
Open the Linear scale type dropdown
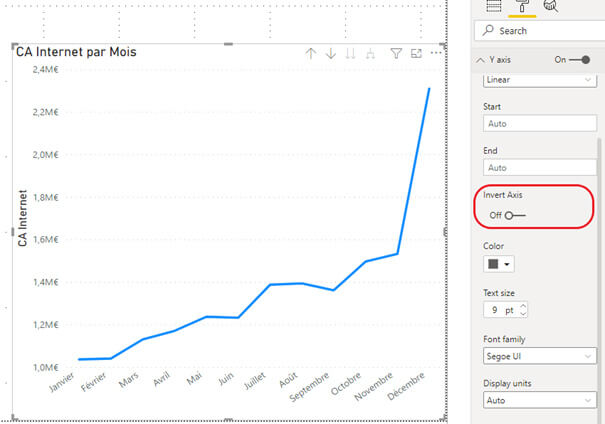(x=539, y=80)
